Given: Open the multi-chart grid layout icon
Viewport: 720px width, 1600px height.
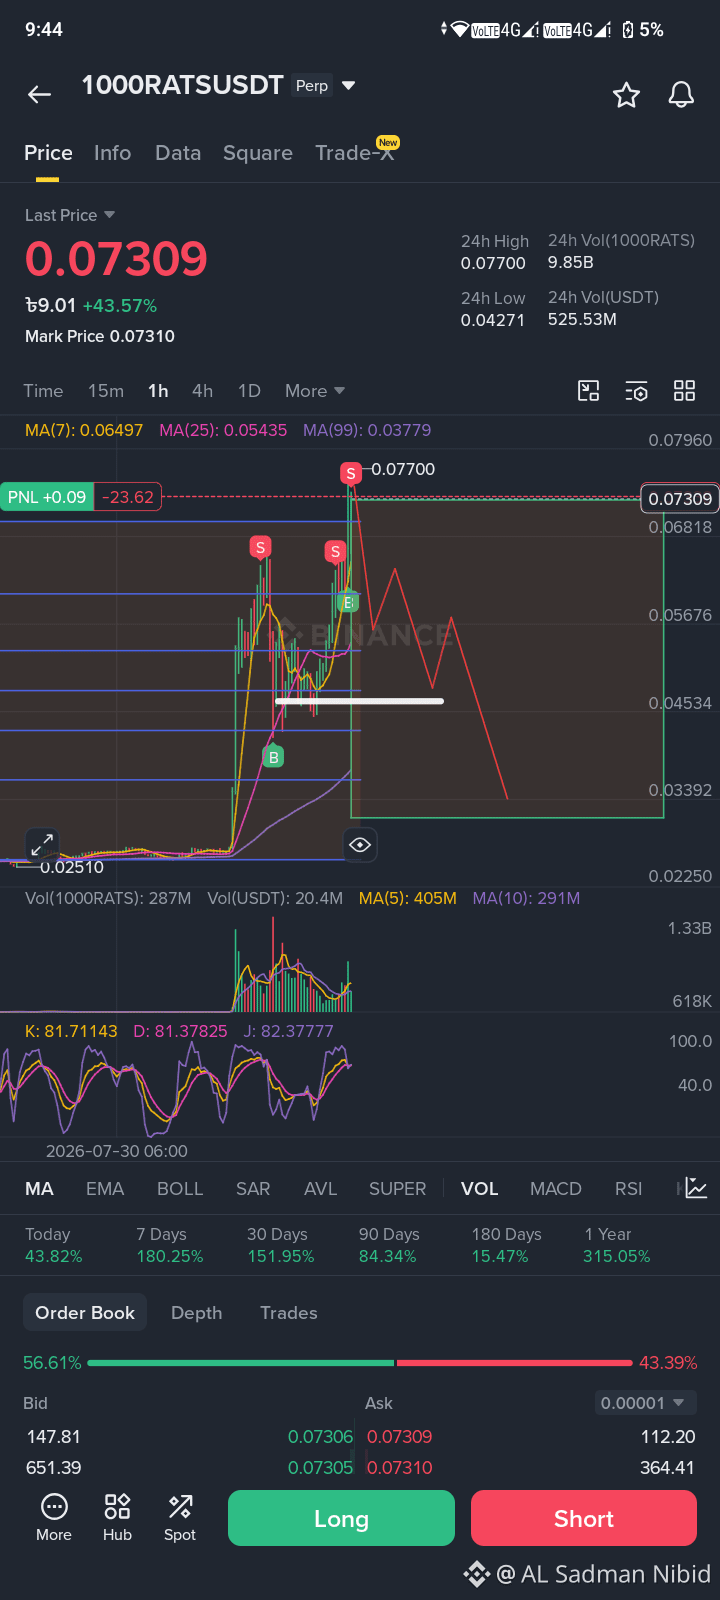Looking at the screenshot, I should coord(684,391).
